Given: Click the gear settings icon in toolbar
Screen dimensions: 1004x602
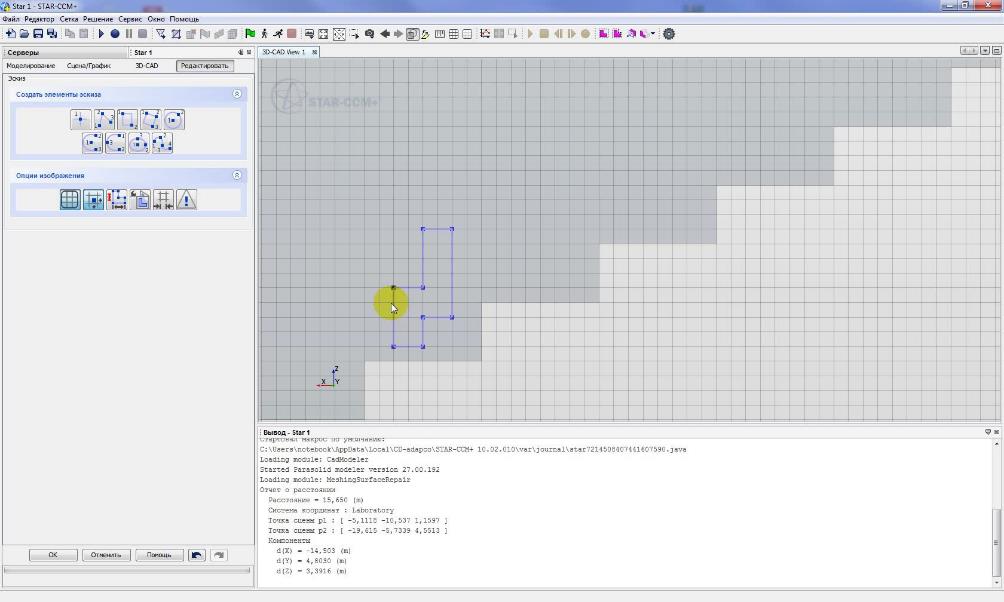Looking at the screenshot, I should click(669, 33).
